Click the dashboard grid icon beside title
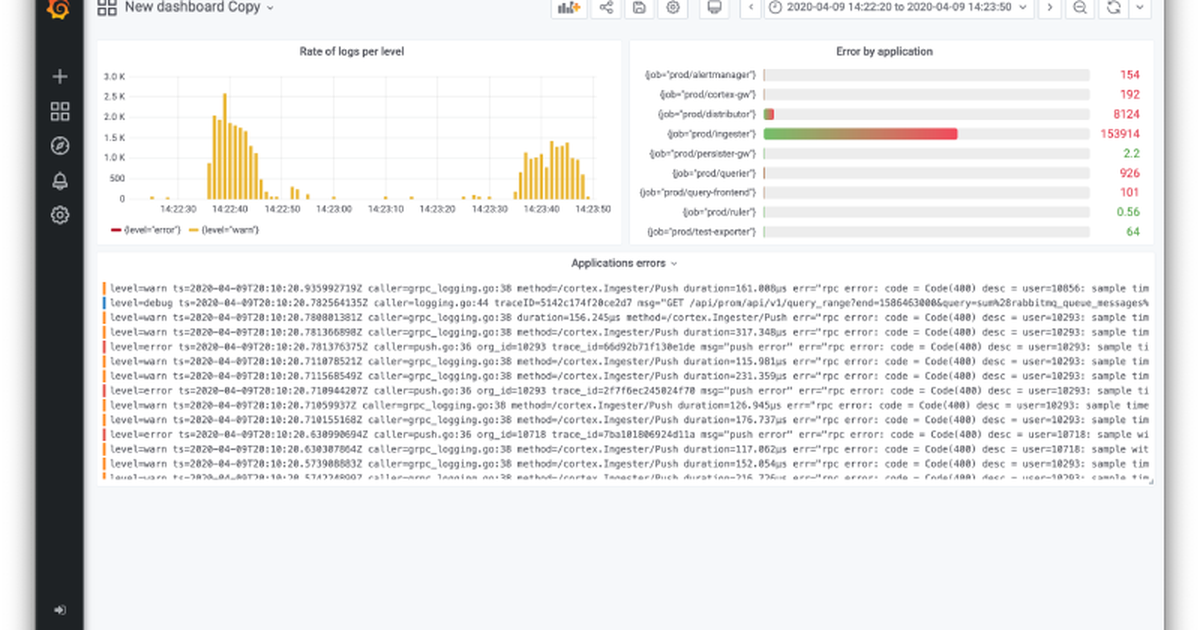The height and width of the screenshot is (630, 1200). tap(107, 8)
